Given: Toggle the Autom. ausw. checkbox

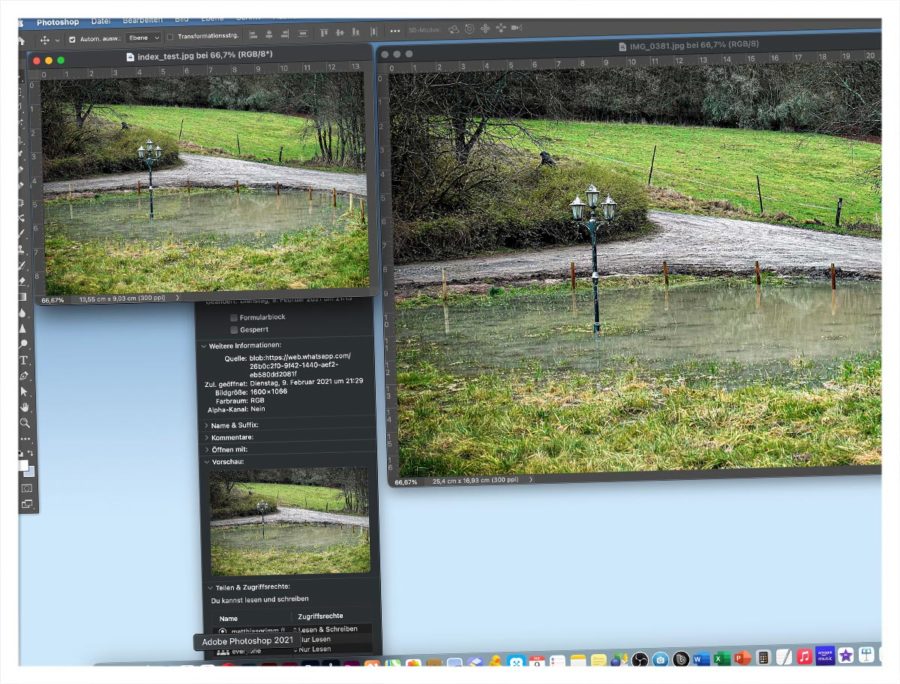Looking at the screenshot, I should 72,40.
